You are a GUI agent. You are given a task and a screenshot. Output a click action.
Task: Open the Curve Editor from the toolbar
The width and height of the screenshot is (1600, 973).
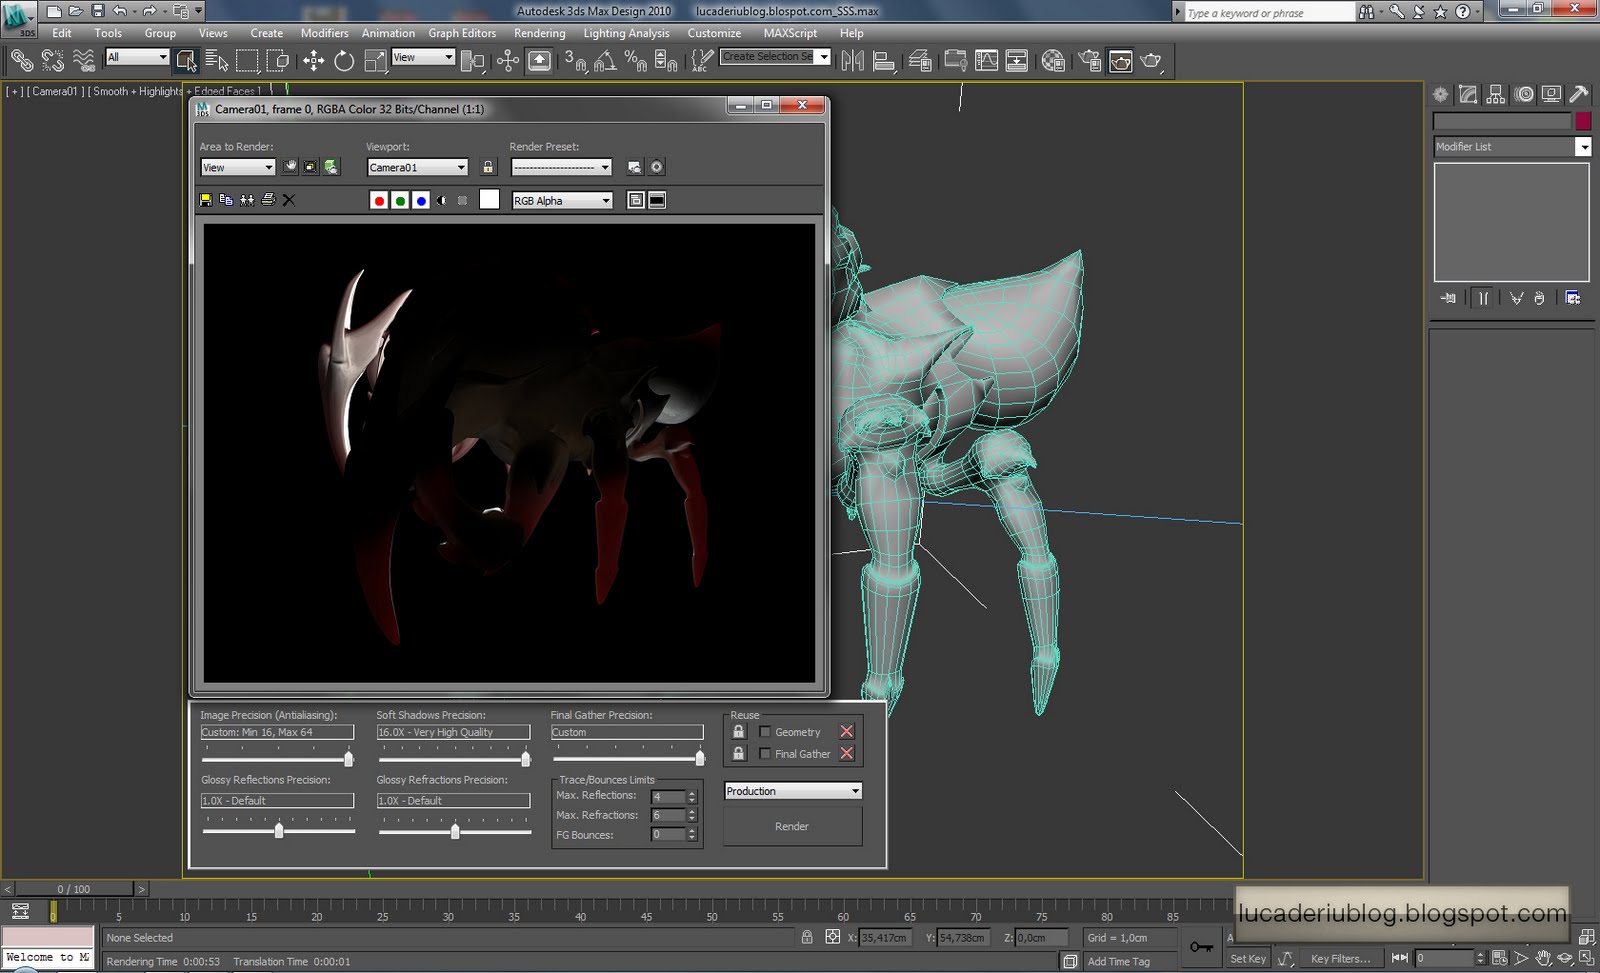tap(986, 61)
